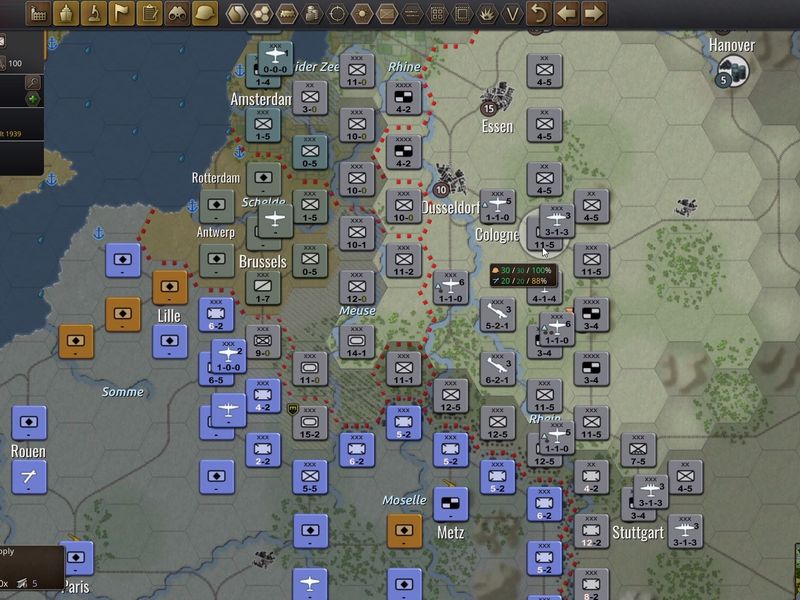The width and height of the screenshot is (800, 600).
Task: Select the 15-2 mechanized corps
Action: coord(310,423)
